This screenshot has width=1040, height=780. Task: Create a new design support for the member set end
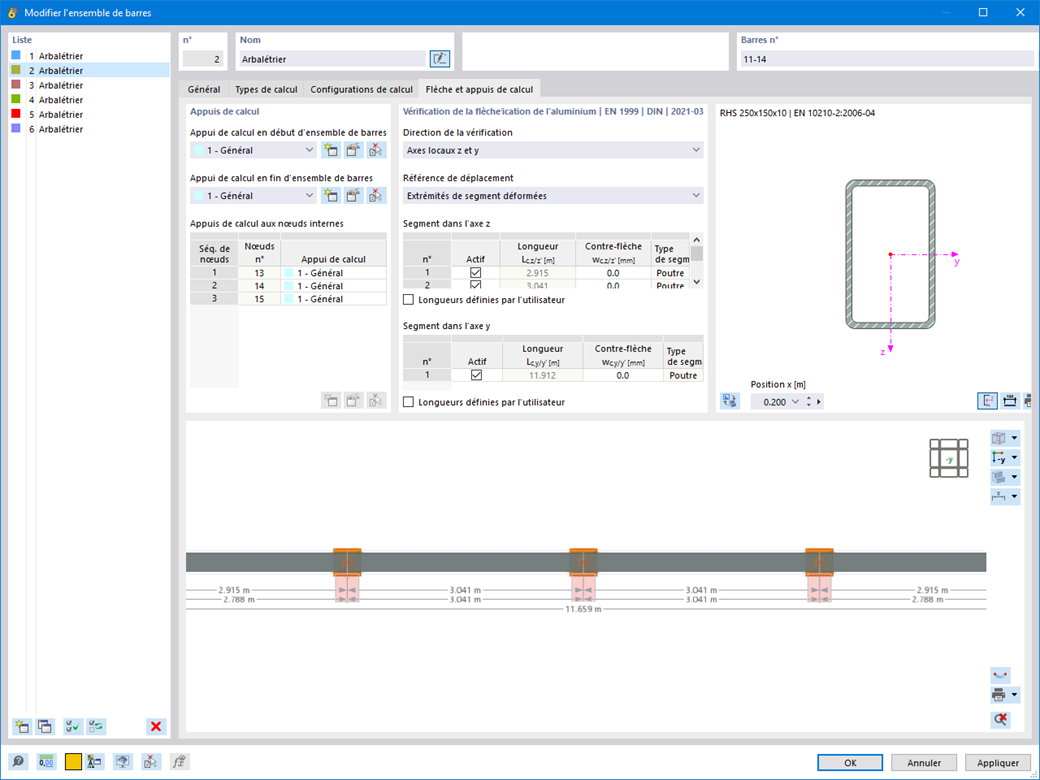tap(330, 196)
